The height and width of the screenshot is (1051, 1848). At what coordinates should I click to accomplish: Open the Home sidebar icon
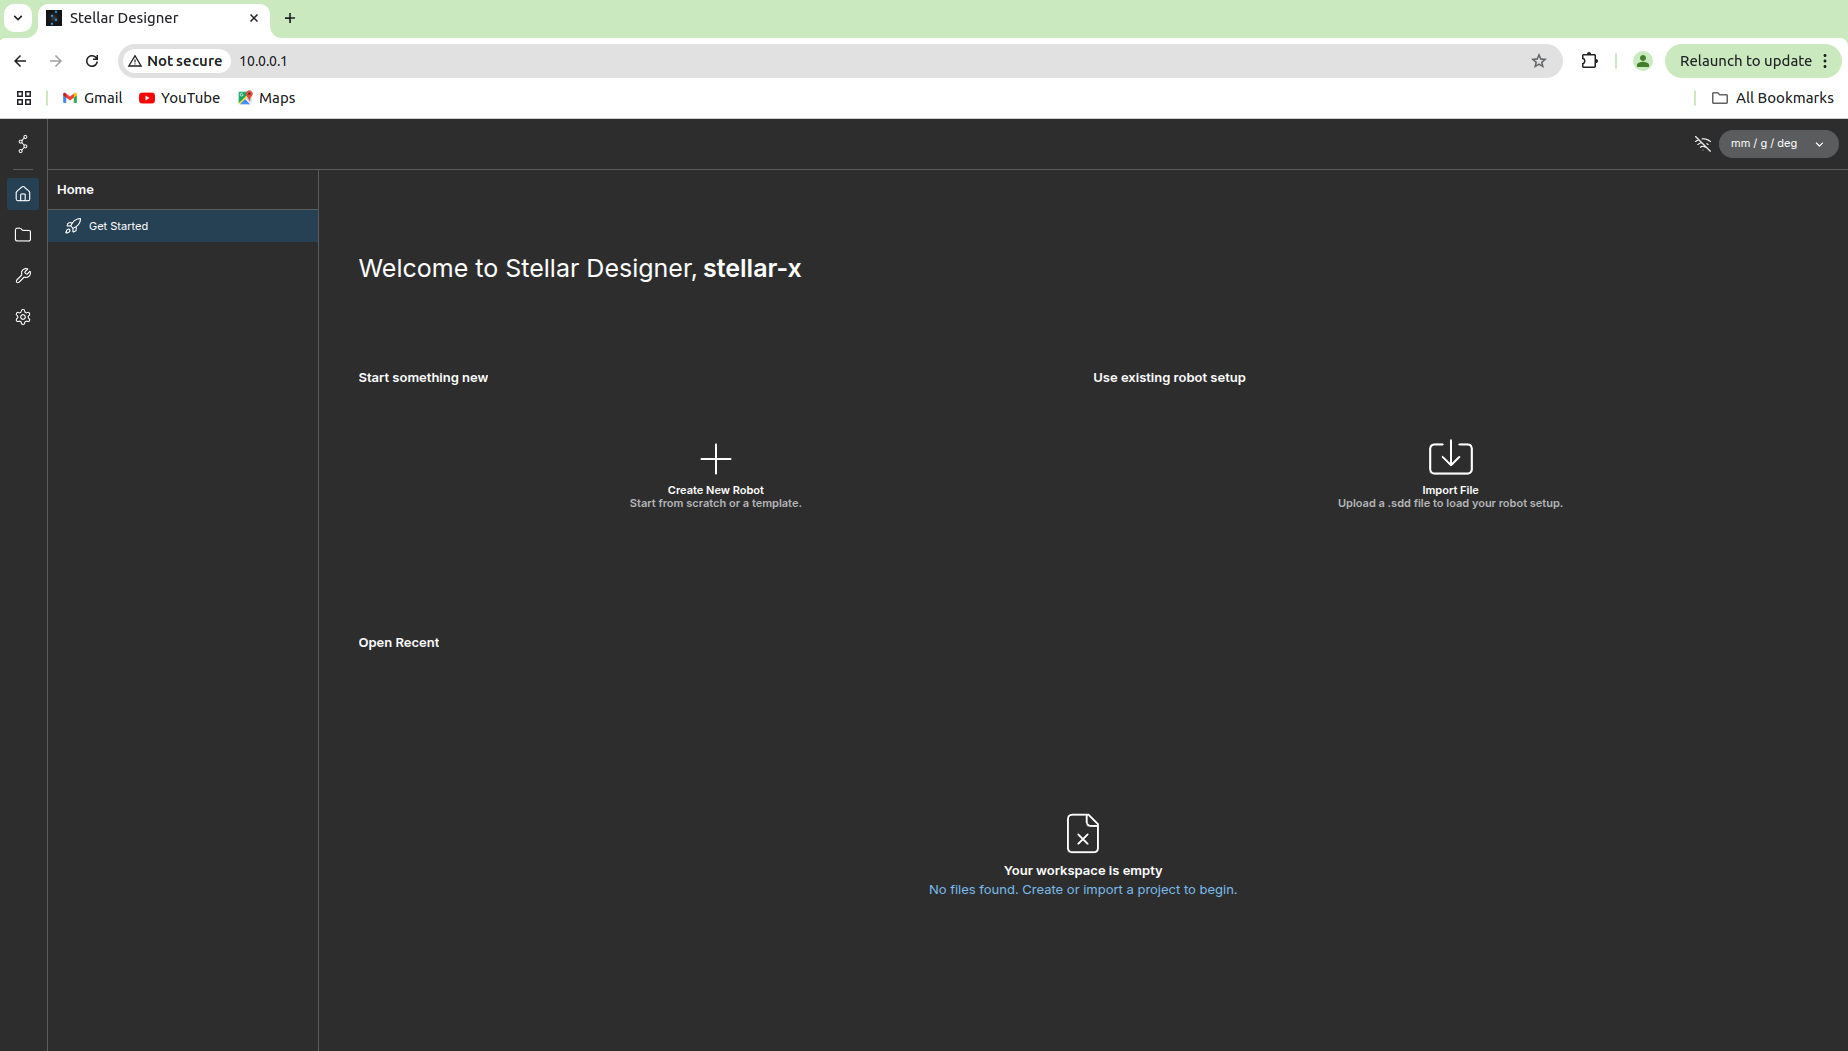(23, 194)
